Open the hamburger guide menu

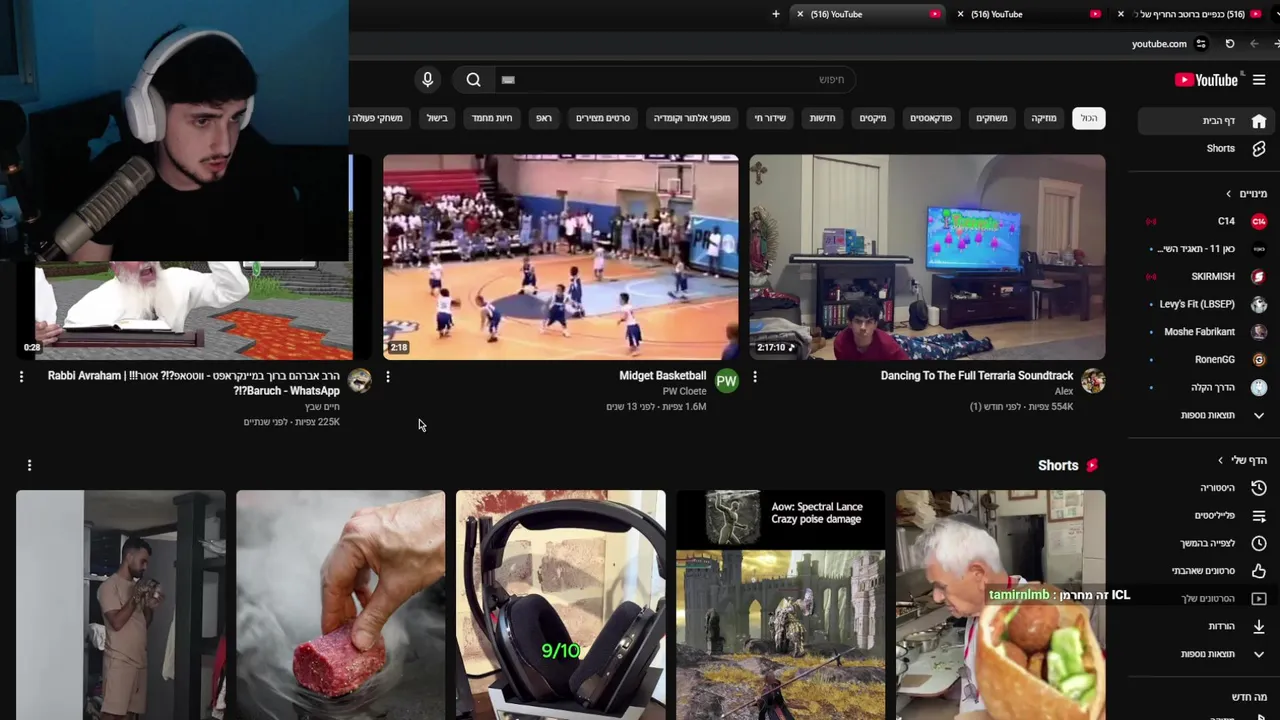pyautogui.click(x=1259, y=80)
